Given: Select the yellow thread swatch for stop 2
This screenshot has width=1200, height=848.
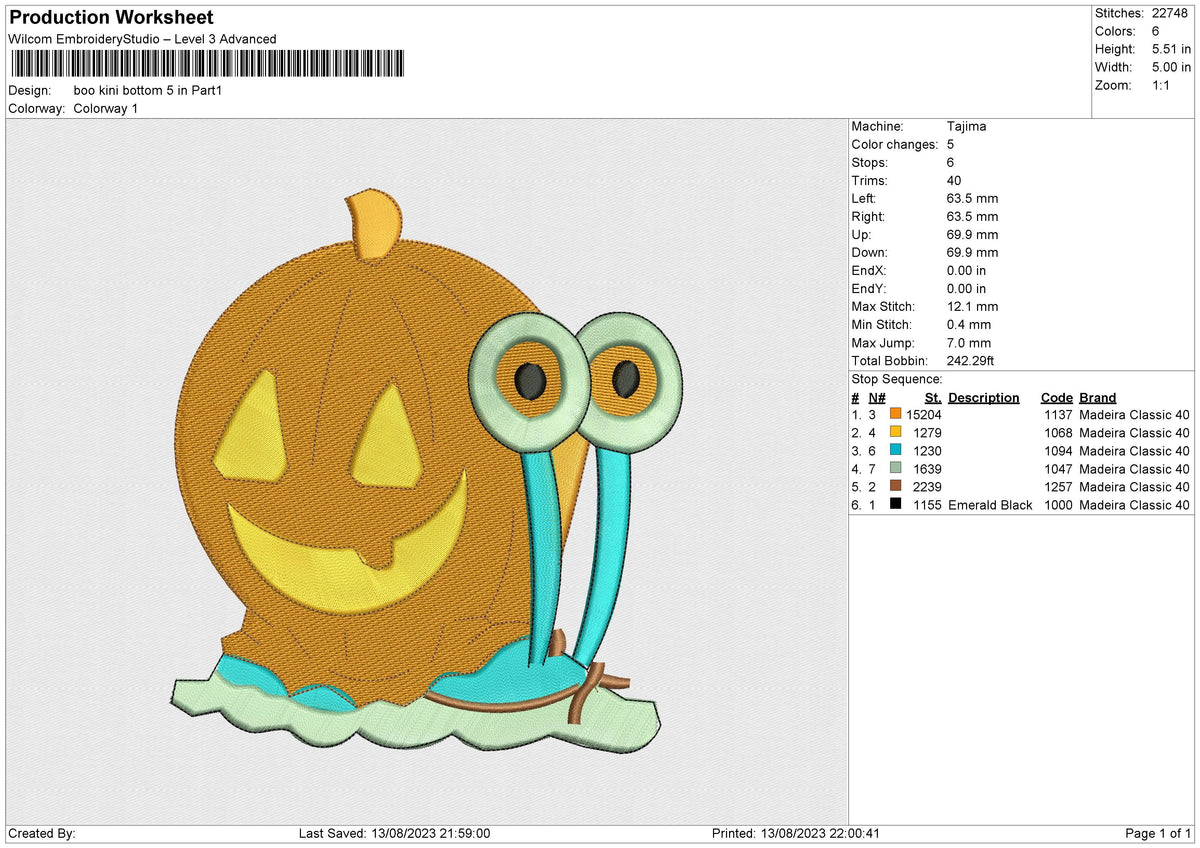Looking at the screenshot, I should tap(896, 432).
